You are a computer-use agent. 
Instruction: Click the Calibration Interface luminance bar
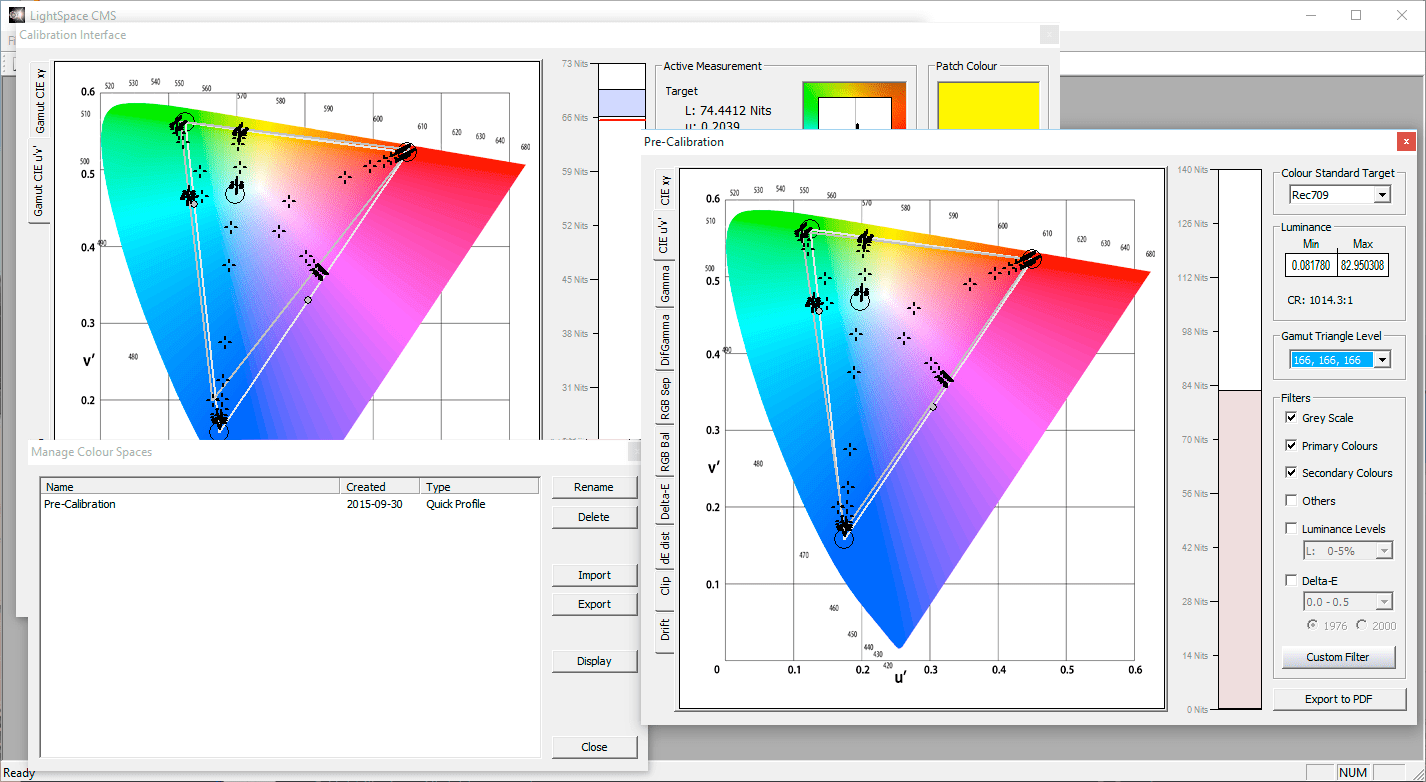tap(621, 250)
